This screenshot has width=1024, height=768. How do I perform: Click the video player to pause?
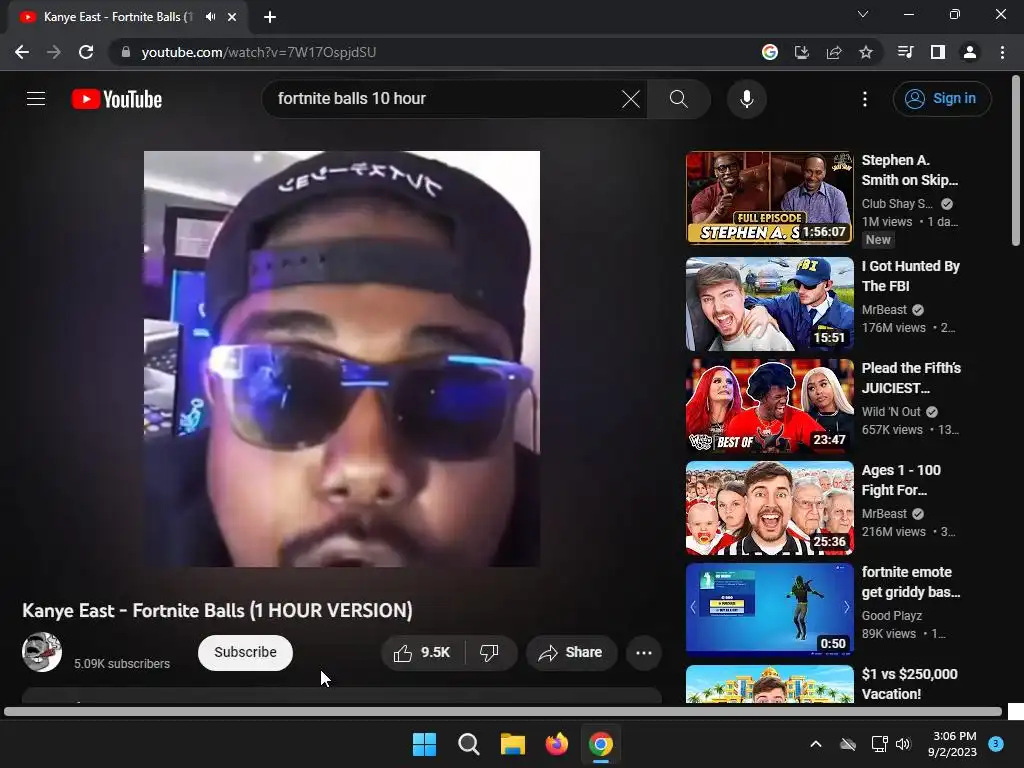[x=342, y=359]
